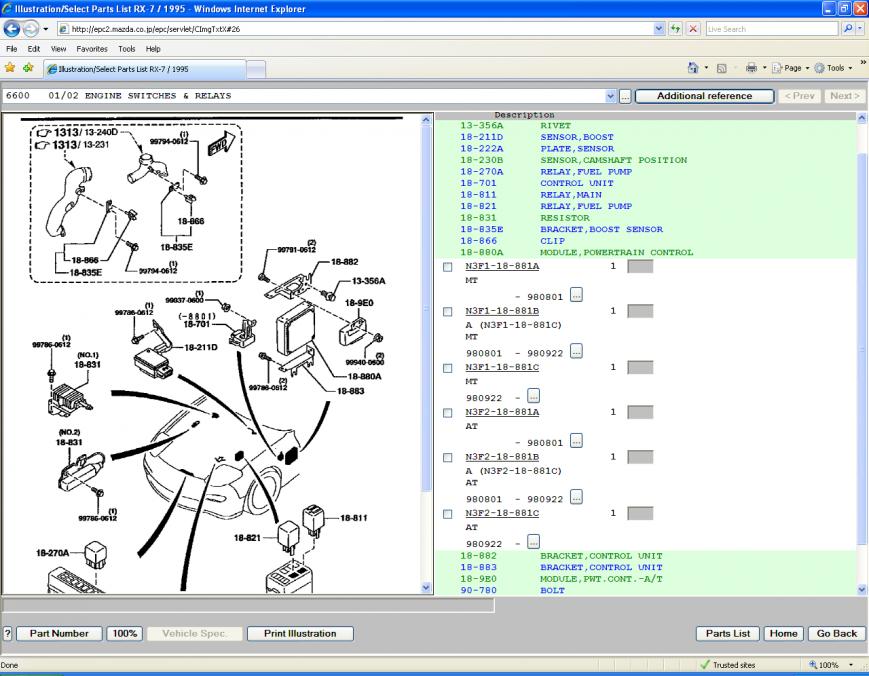Click the Stop loading red X icon
Image resolution: width=869 pixels, height=676 pixels.
click(x=693, y=29)
